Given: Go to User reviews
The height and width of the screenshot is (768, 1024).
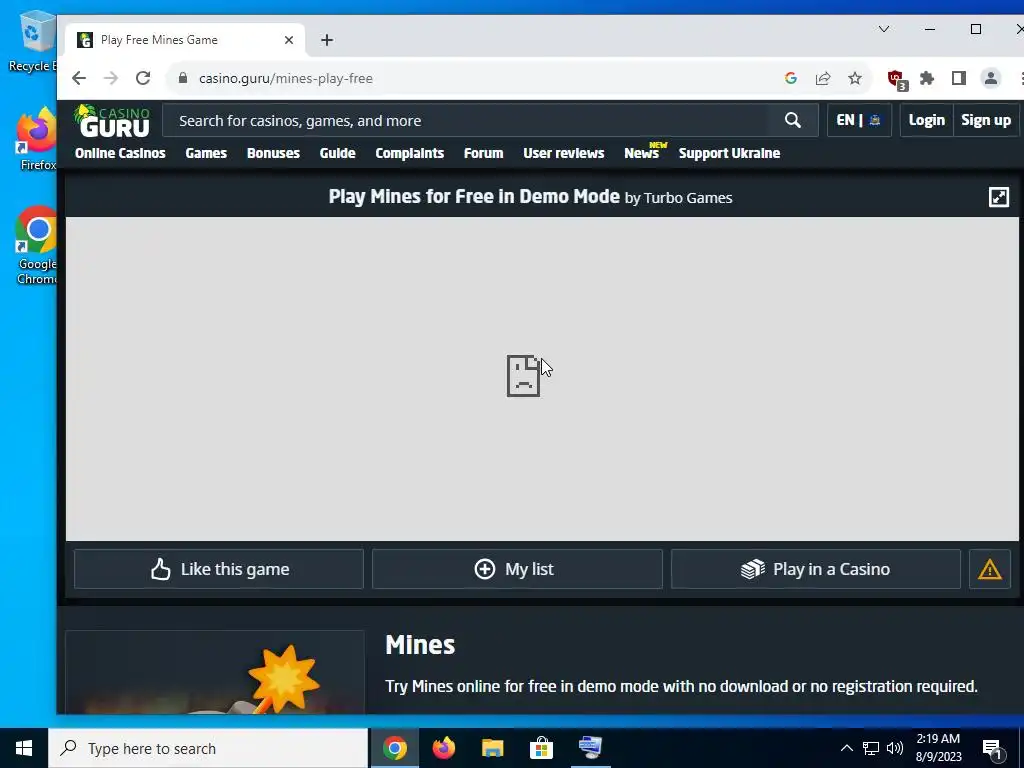Looking at the screenshot, I should click(564, 153).
